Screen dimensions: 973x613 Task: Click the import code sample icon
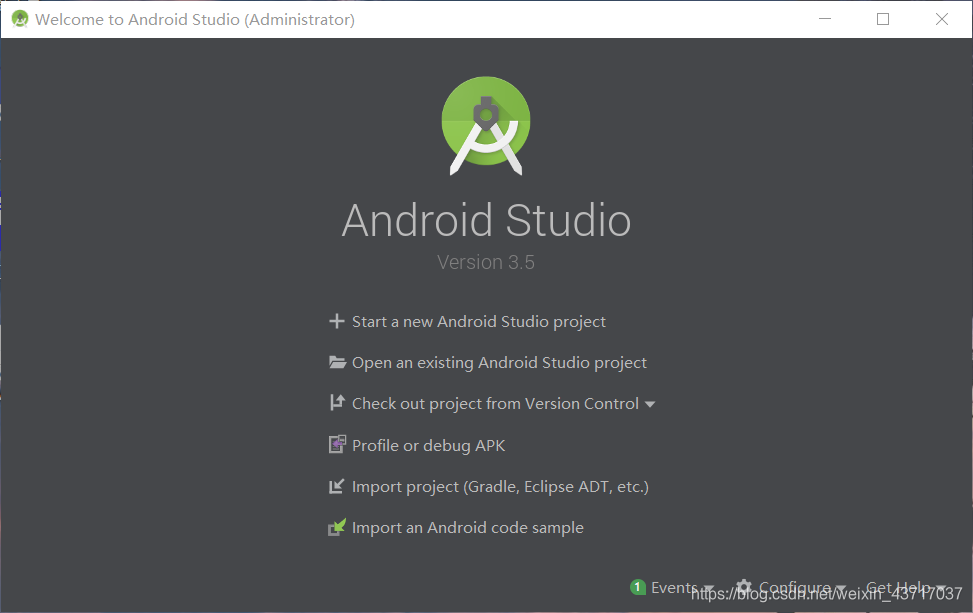pyautogui.click(x=337, y=527)
